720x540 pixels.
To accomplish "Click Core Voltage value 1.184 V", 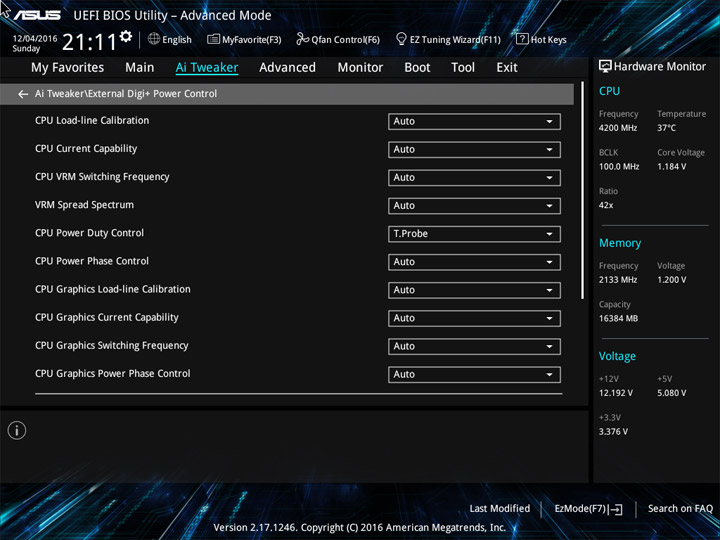I will [x=672, y=167].
